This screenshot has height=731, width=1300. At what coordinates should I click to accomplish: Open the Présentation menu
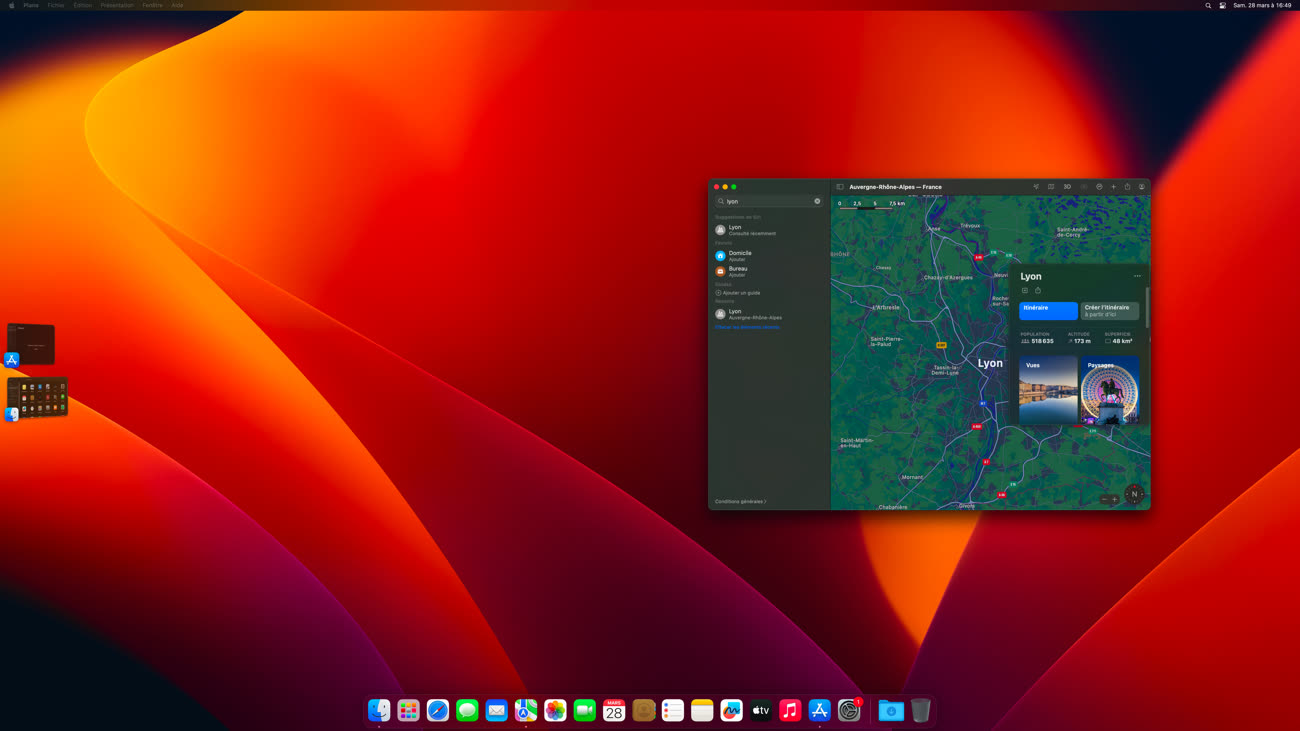click(116, 5)
